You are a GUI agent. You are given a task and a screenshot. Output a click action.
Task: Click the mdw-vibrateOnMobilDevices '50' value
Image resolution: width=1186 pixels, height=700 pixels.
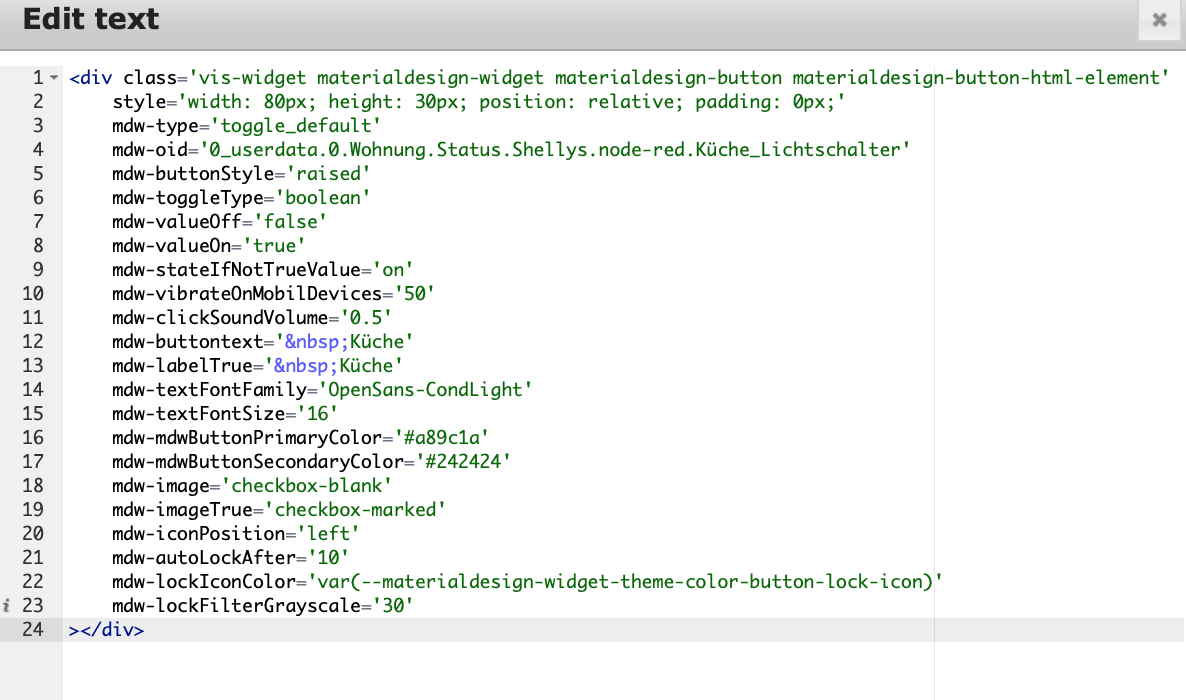[x=414, y=294]
